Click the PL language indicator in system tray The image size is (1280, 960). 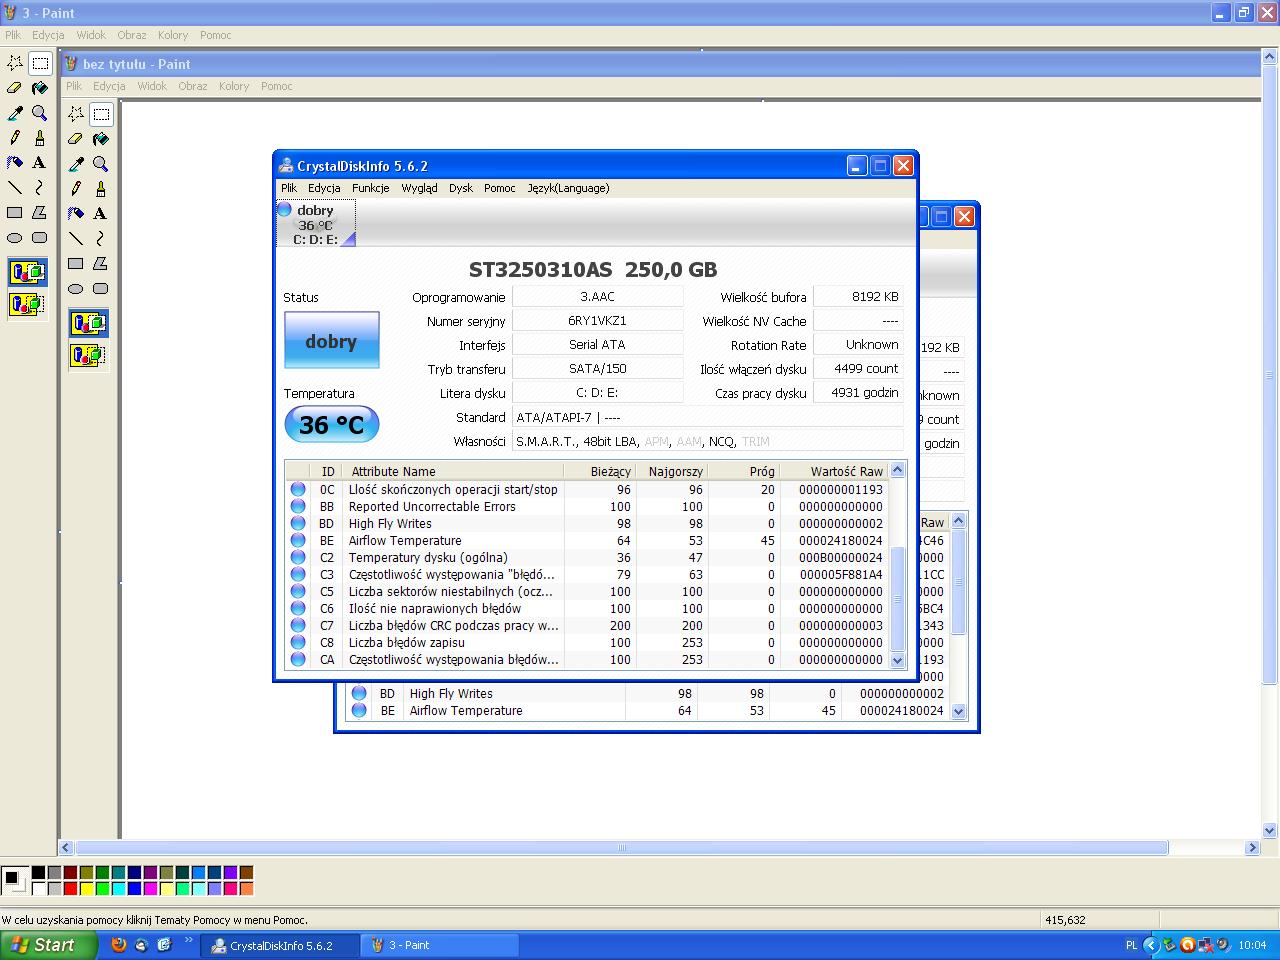[x=1132, y=945]
